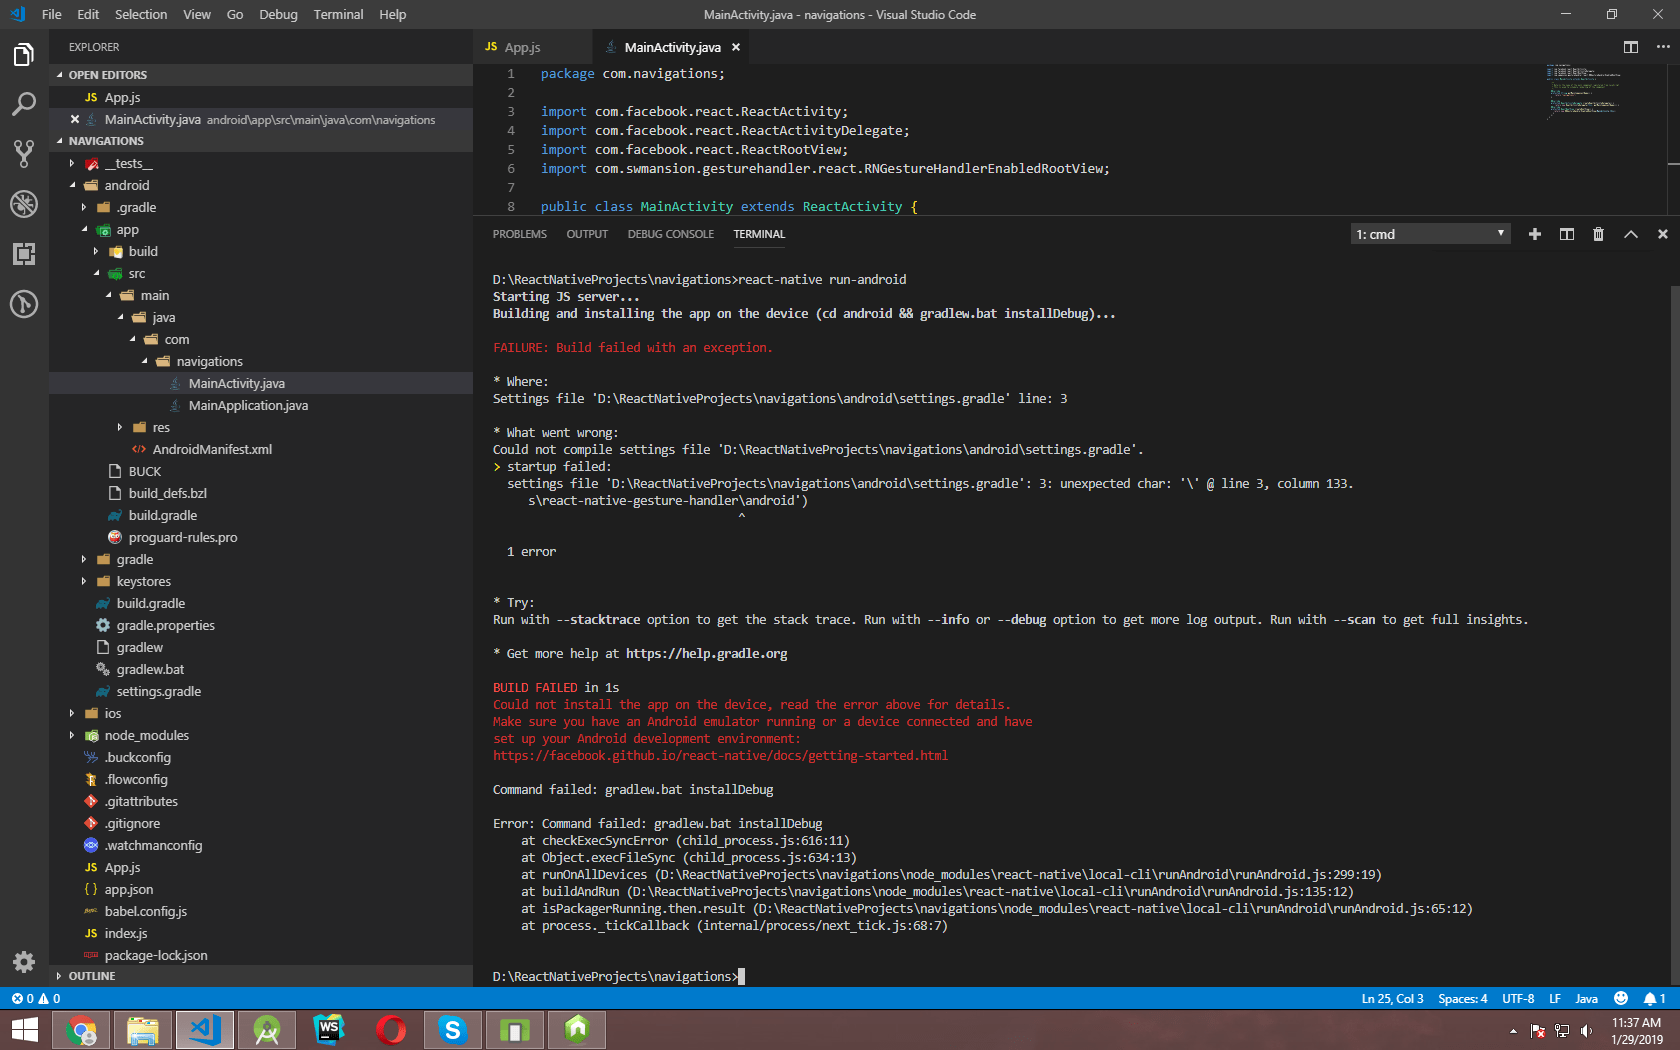This screenshot has width=1680, height=1050.
Task: Open the File menu
Action: click(52, 14)
